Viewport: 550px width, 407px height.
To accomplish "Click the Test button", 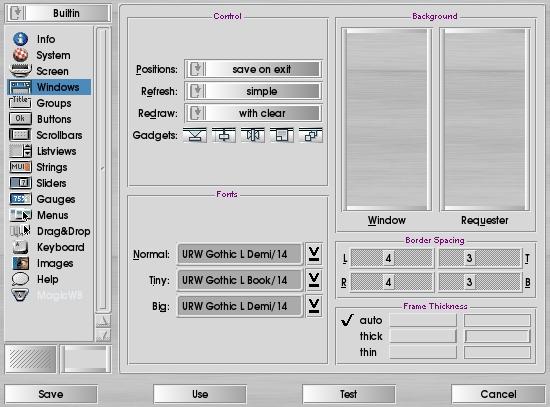I will pyautogui.click(x=349, y=394).
